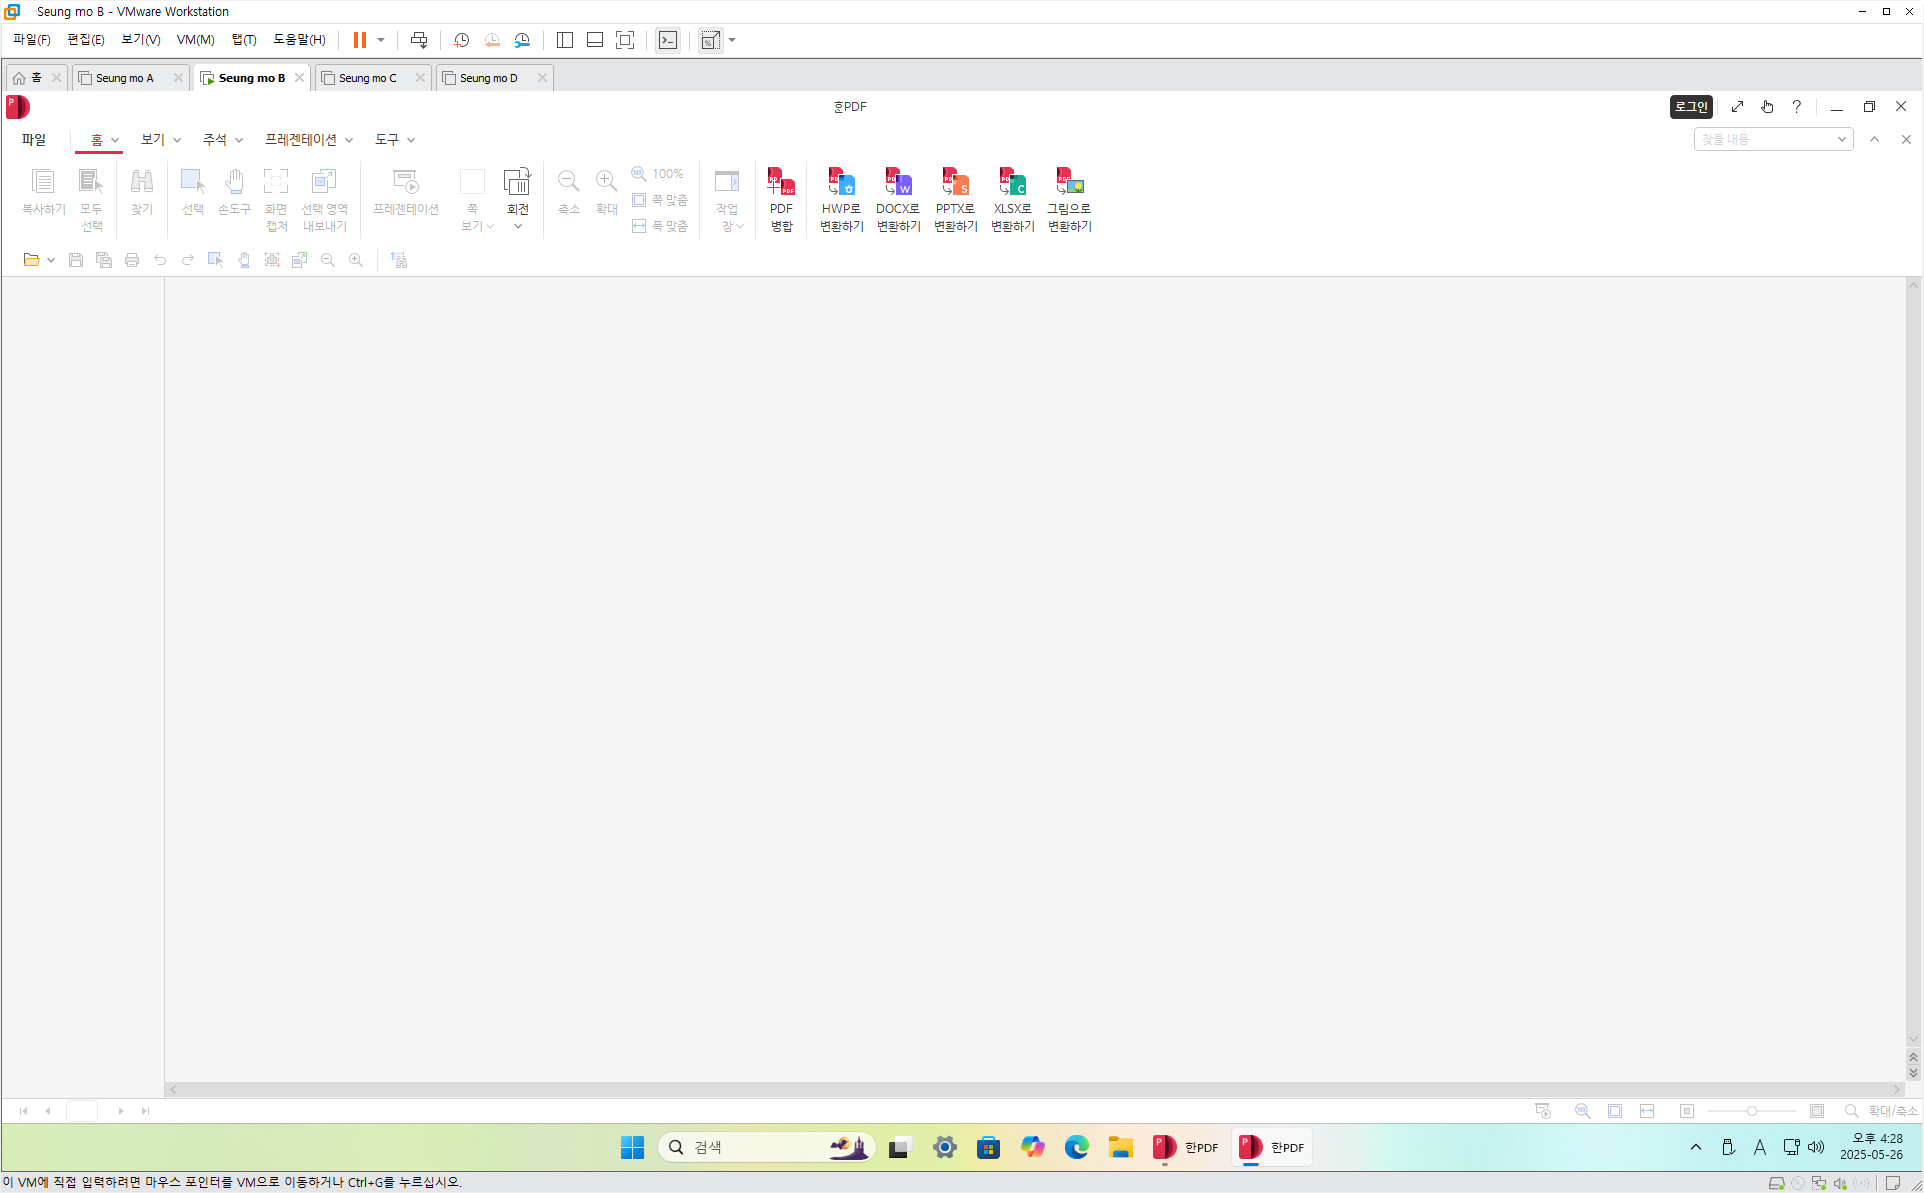Click the print icon in quick toolbar
Screen dimensions: 1924x1193
(132, 260)
